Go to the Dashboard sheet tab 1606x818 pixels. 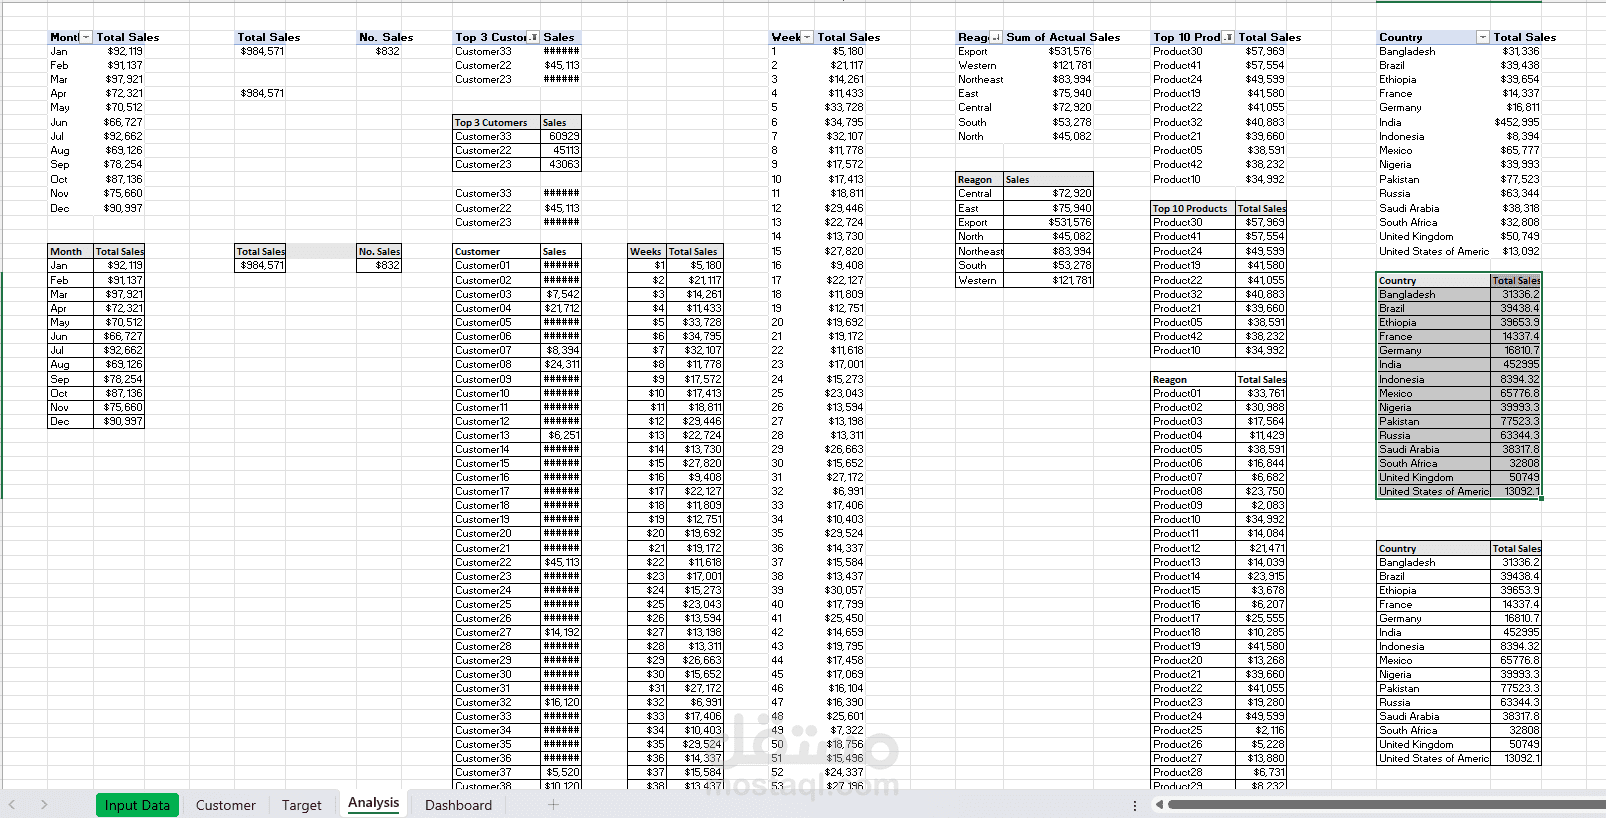pos(459,805)
